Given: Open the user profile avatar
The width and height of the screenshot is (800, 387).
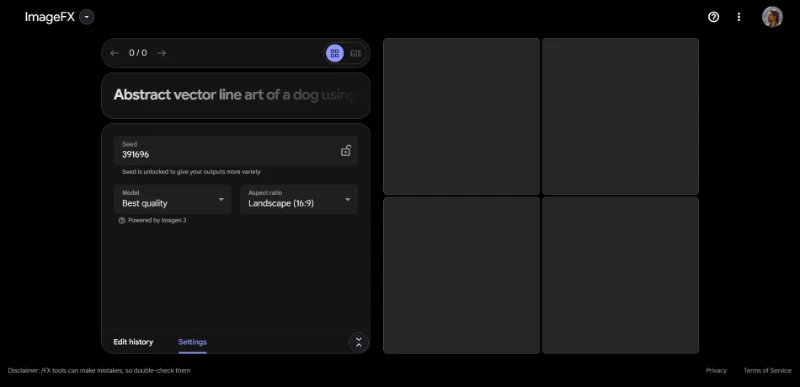Looking at the screenshot, I should pyautogui.click(x=772, y=17).
